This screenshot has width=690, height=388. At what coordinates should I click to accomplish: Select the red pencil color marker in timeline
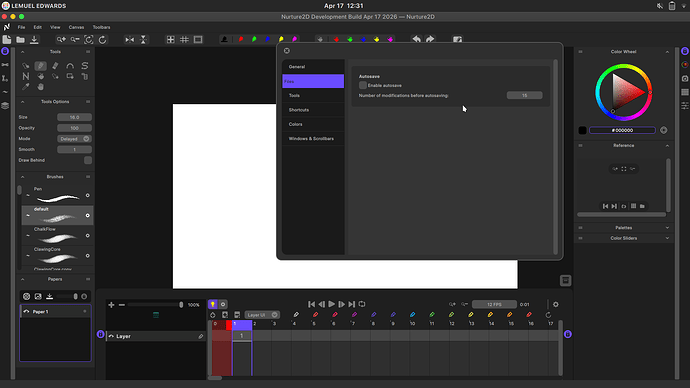pos(316,315)
